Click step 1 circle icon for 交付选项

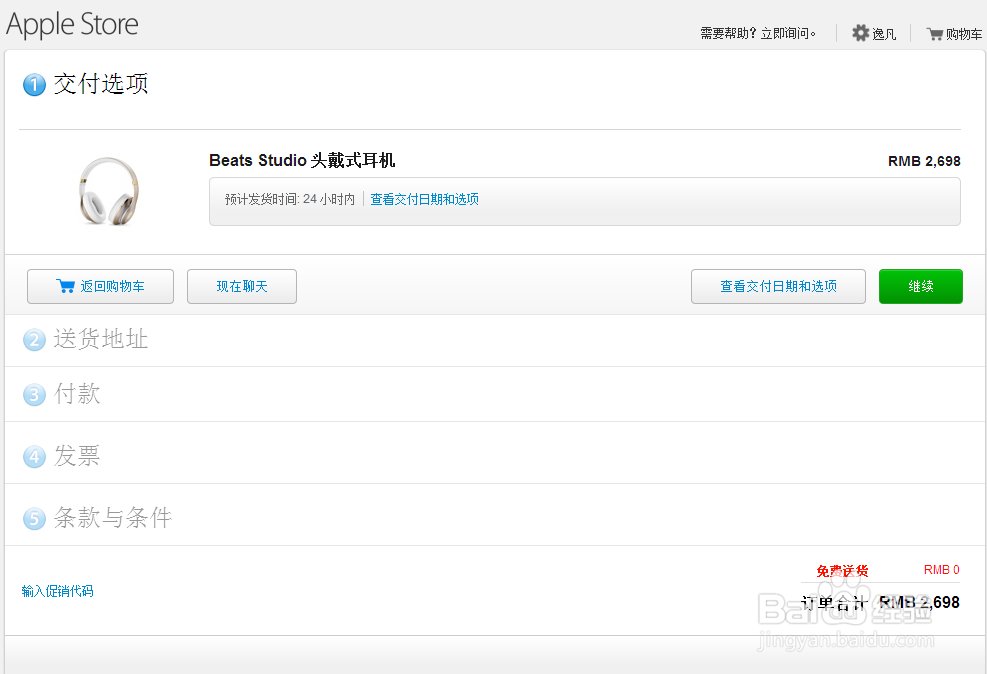click(x=35, y=84)
